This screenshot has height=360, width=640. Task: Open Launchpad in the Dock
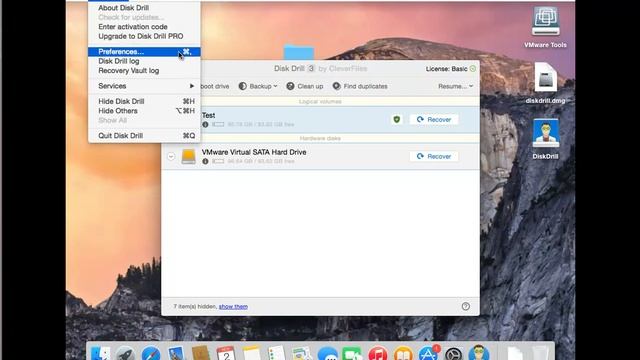(x=125, y=353)
